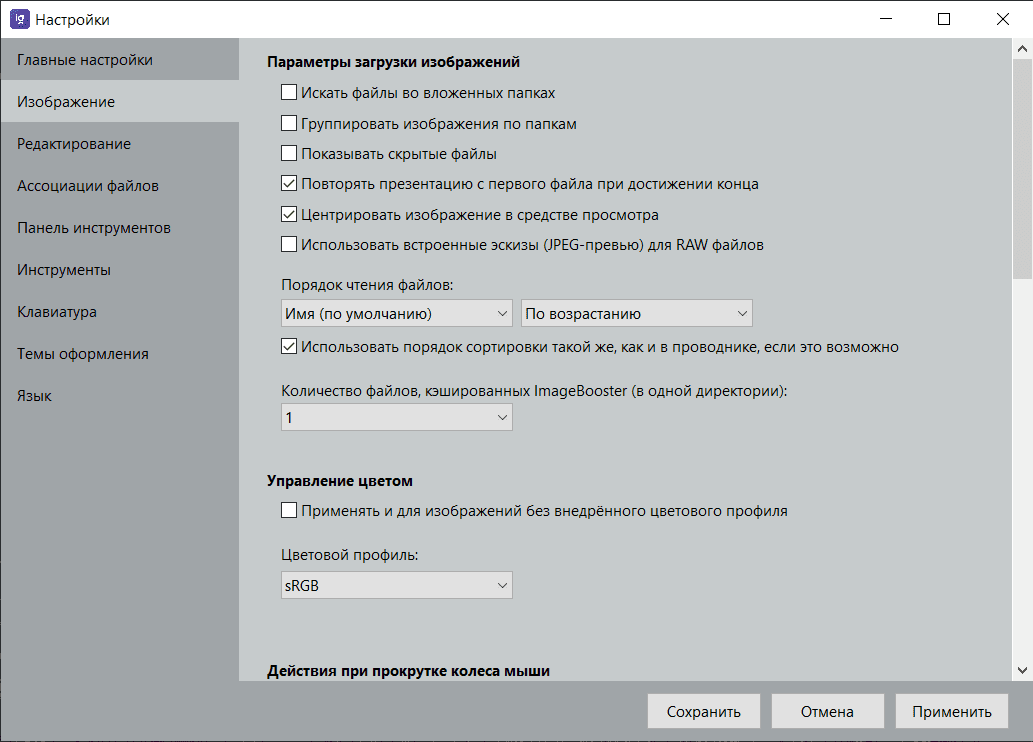Open the Имя (по умолчанию) sort dropdown

[397, 314]
